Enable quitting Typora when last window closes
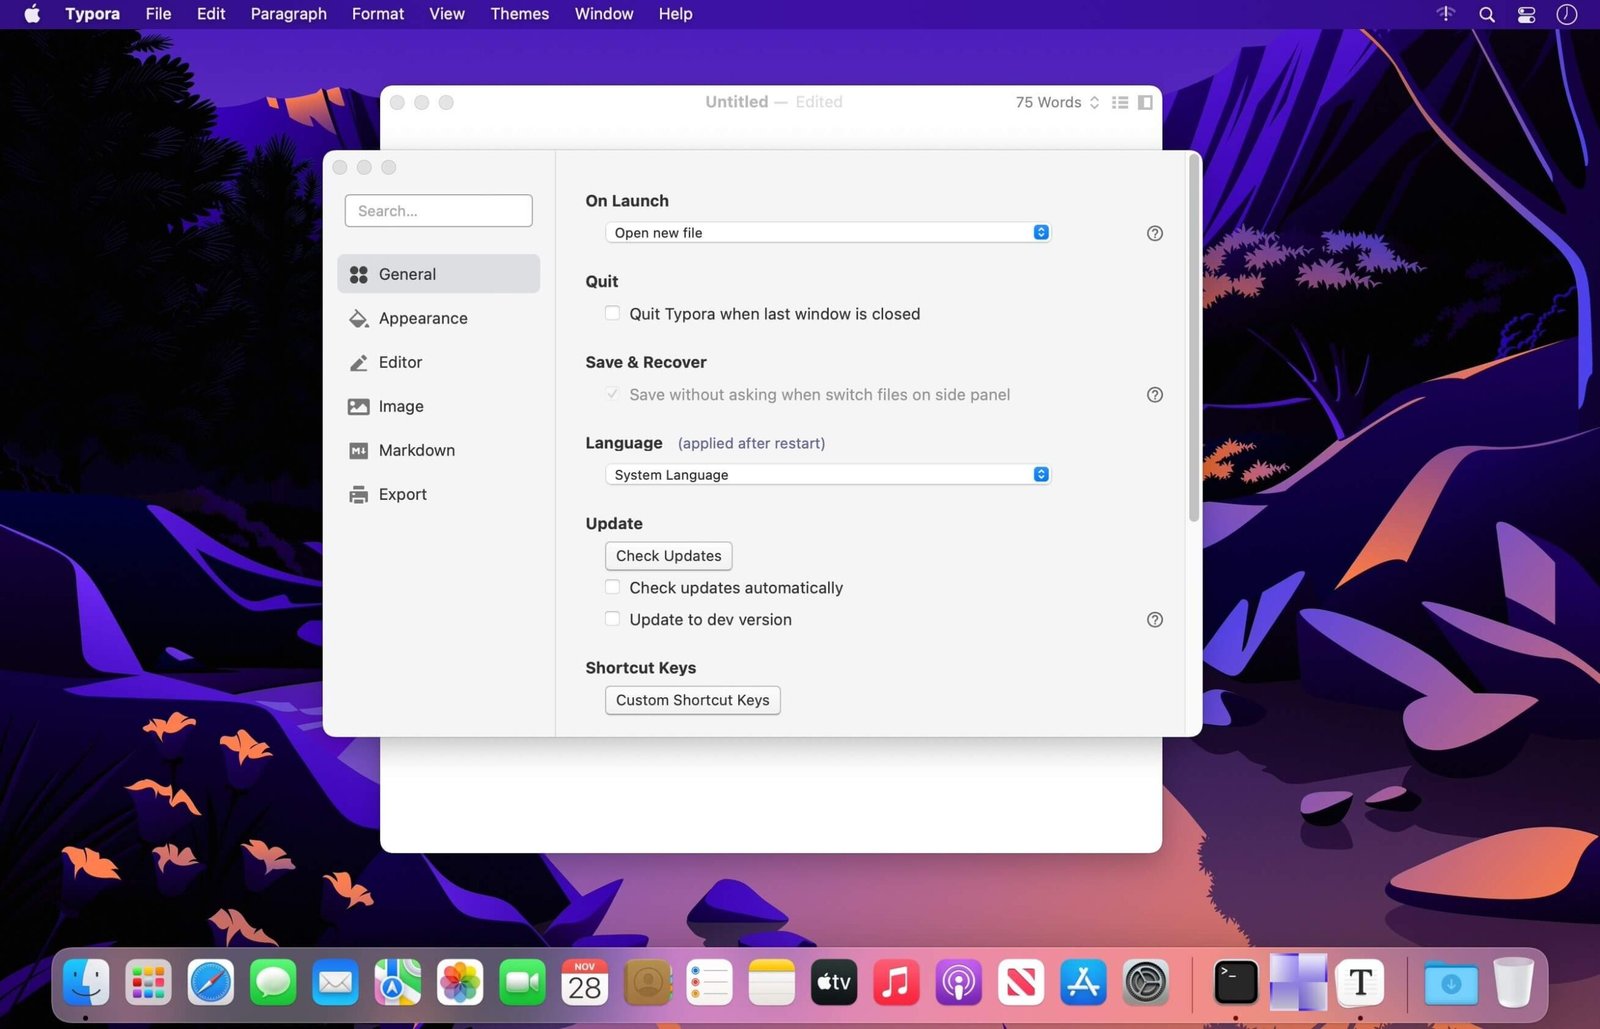The height and width of the screenshot is (1029, 1600). point(612,313)
